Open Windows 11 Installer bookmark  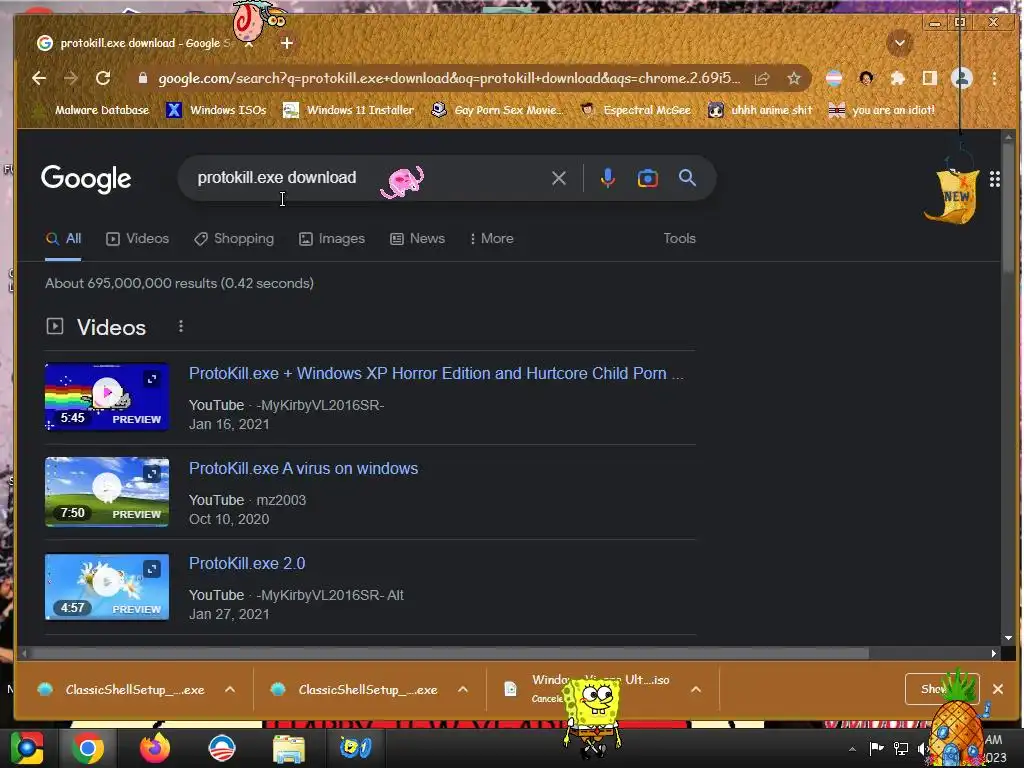[x=348, y=110]
